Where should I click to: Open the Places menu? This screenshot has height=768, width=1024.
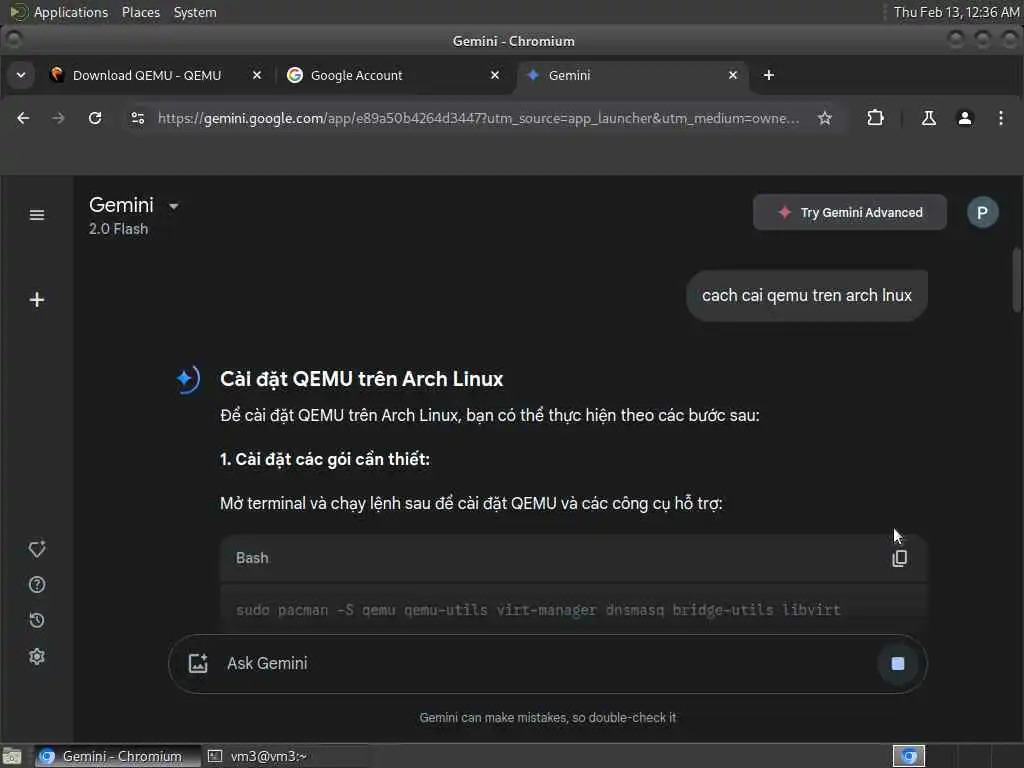(x=140, y=12)
